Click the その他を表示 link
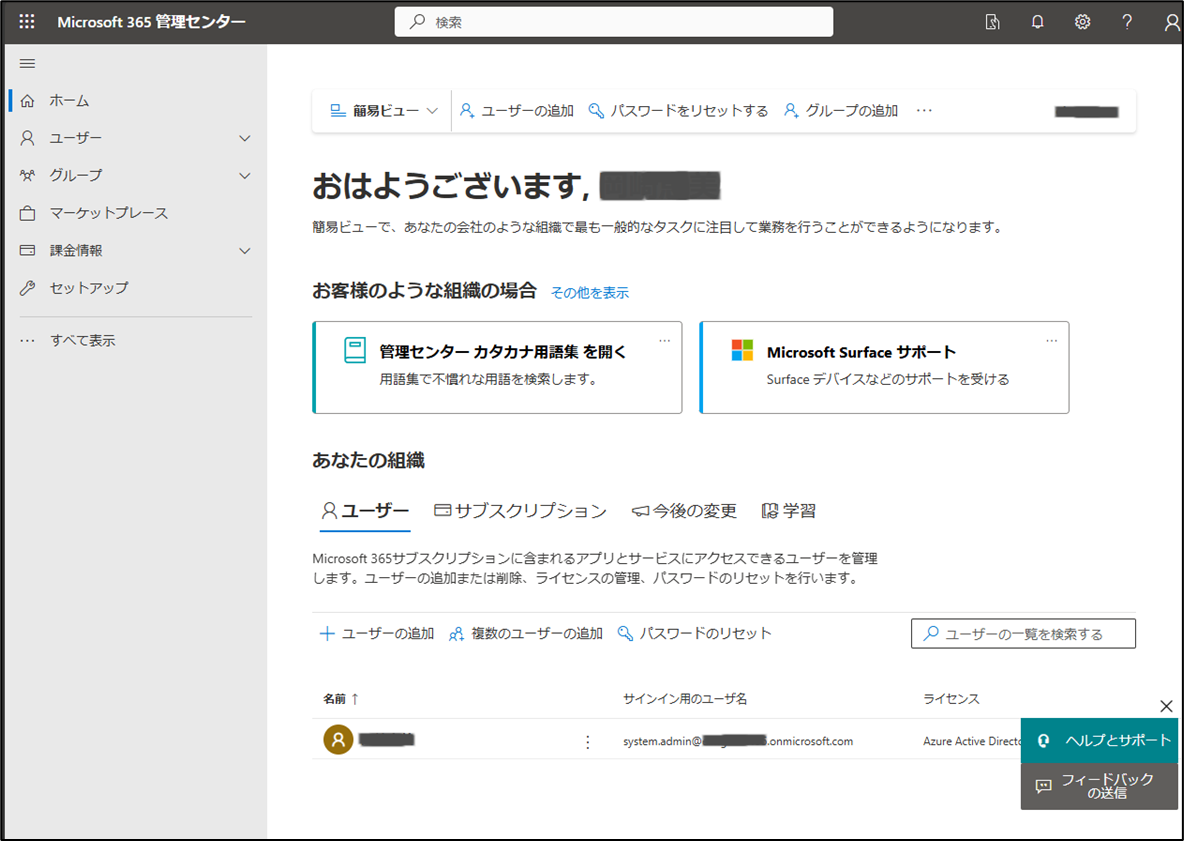1184x841 pixels. (x=590, y=293)
